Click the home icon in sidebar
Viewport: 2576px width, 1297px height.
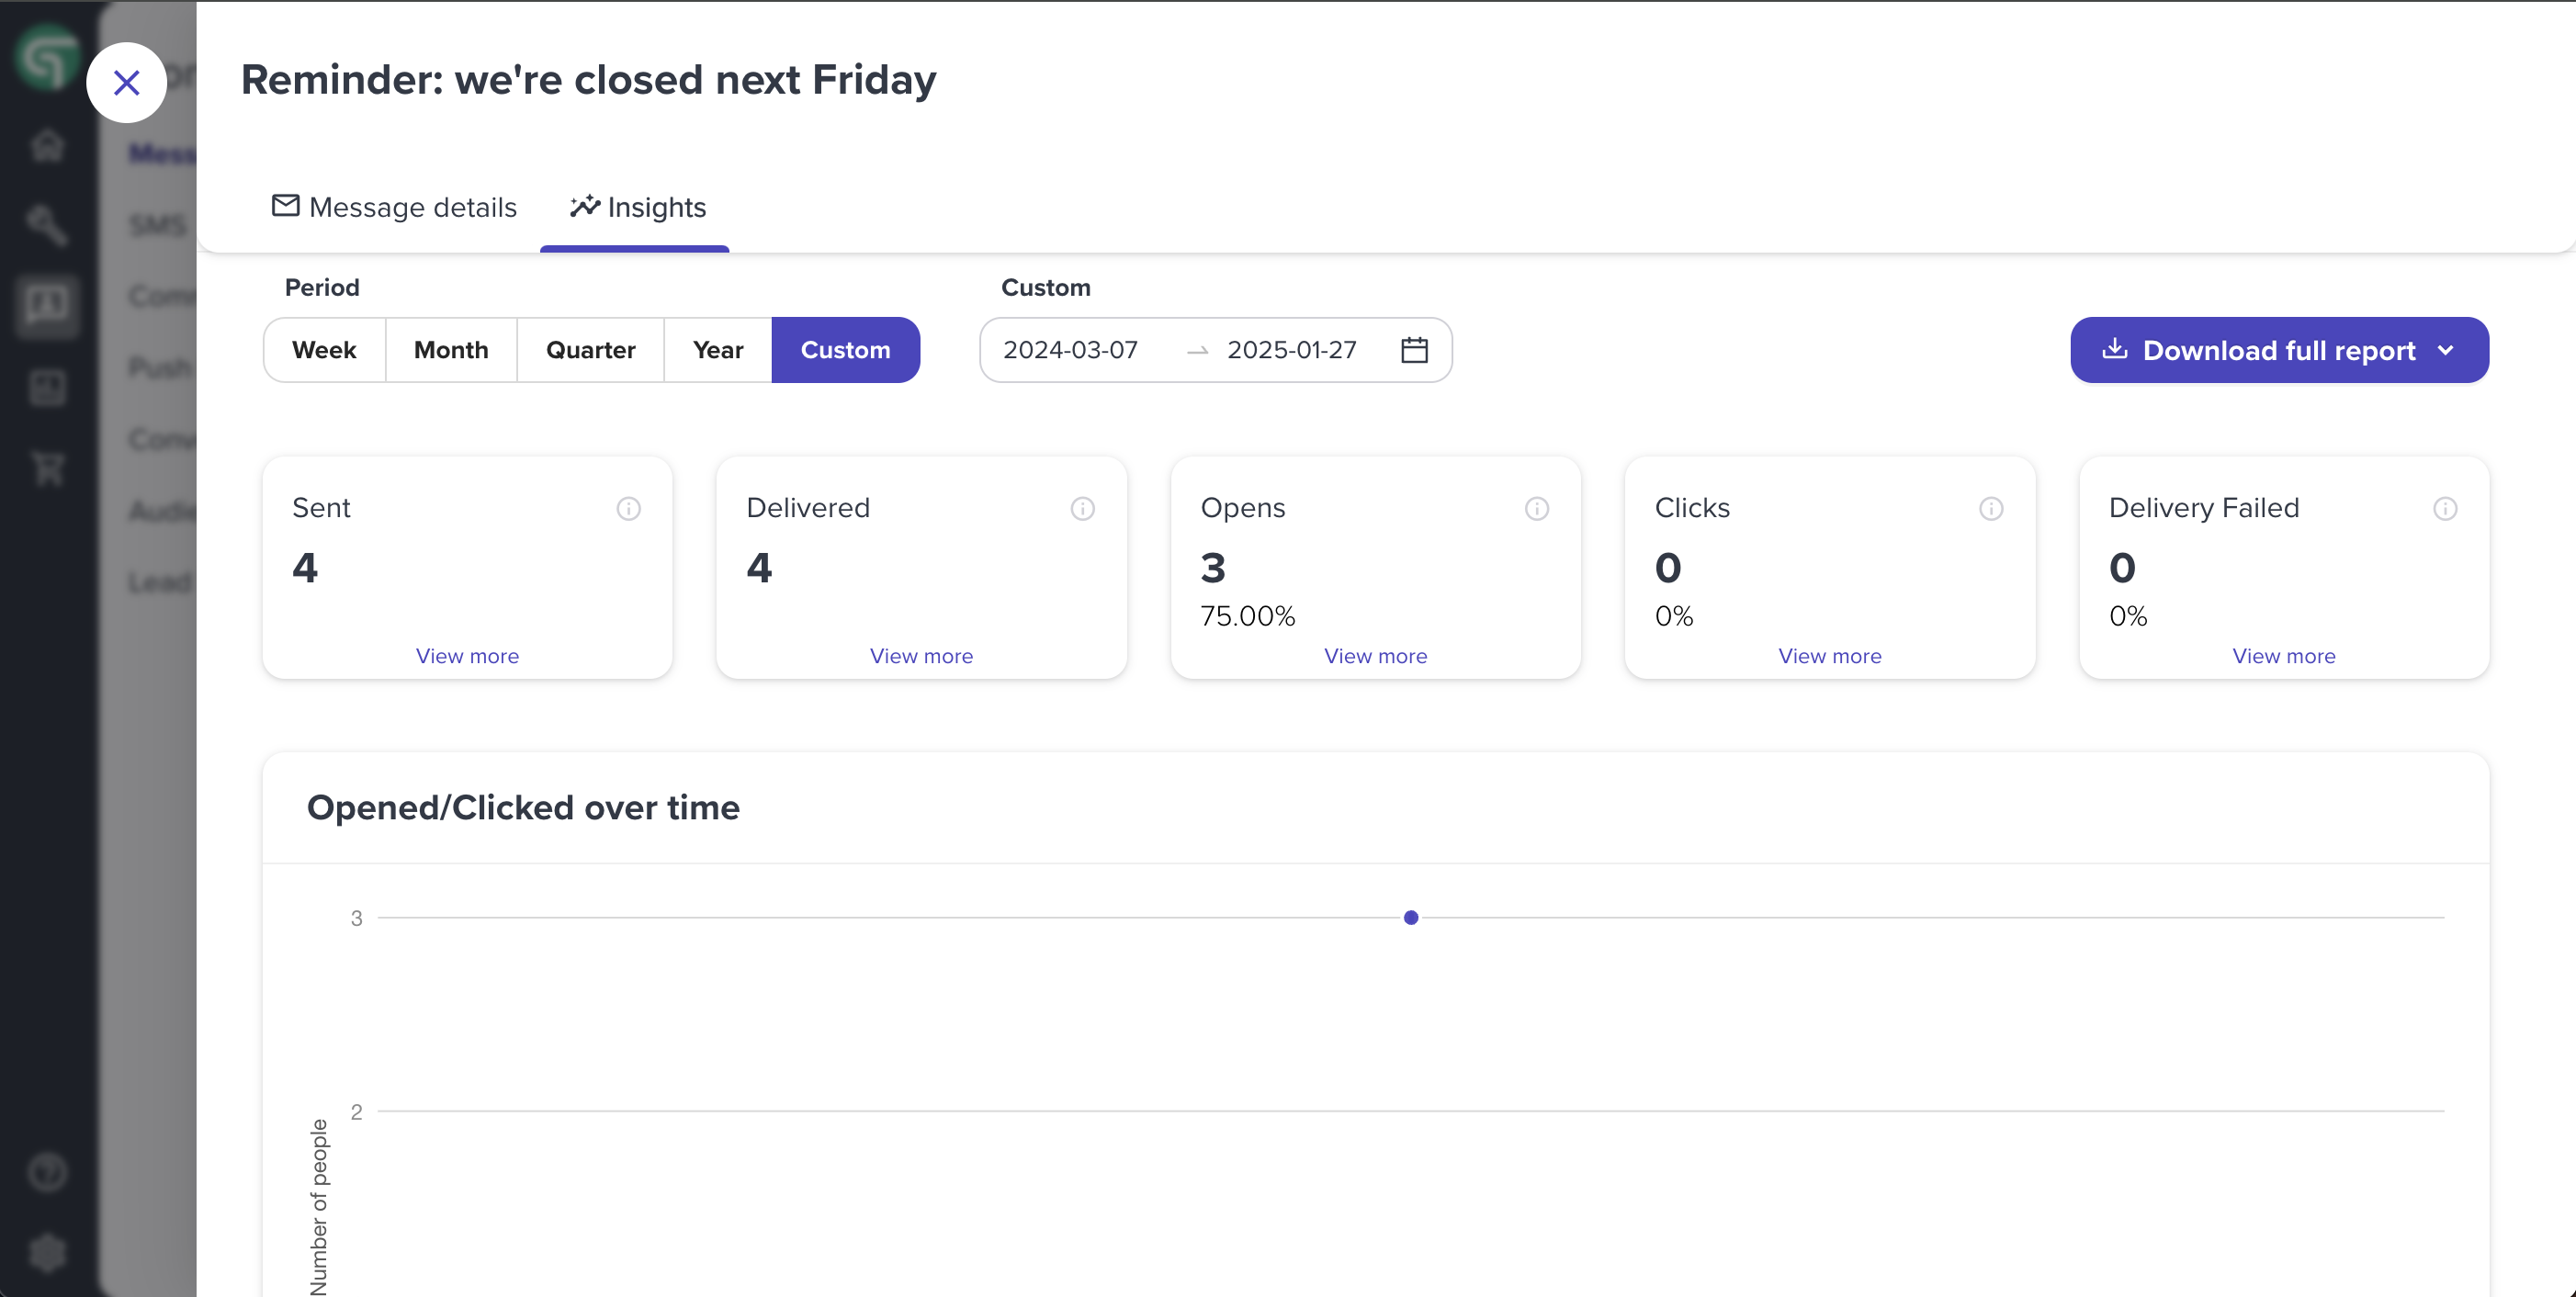47,146
